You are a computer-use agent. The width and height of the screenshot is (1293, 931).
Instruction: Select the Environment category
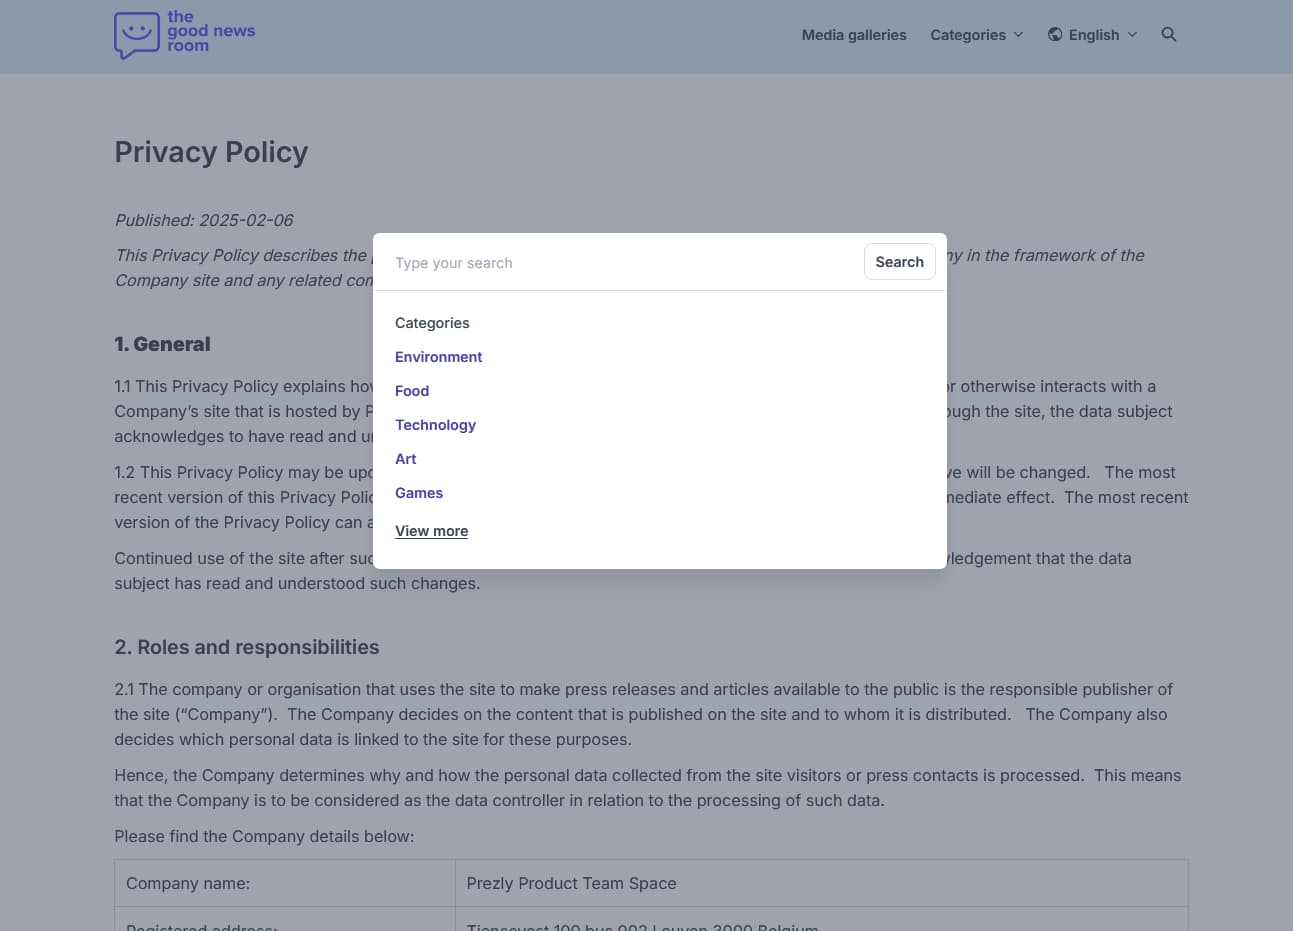coord(438,357)
